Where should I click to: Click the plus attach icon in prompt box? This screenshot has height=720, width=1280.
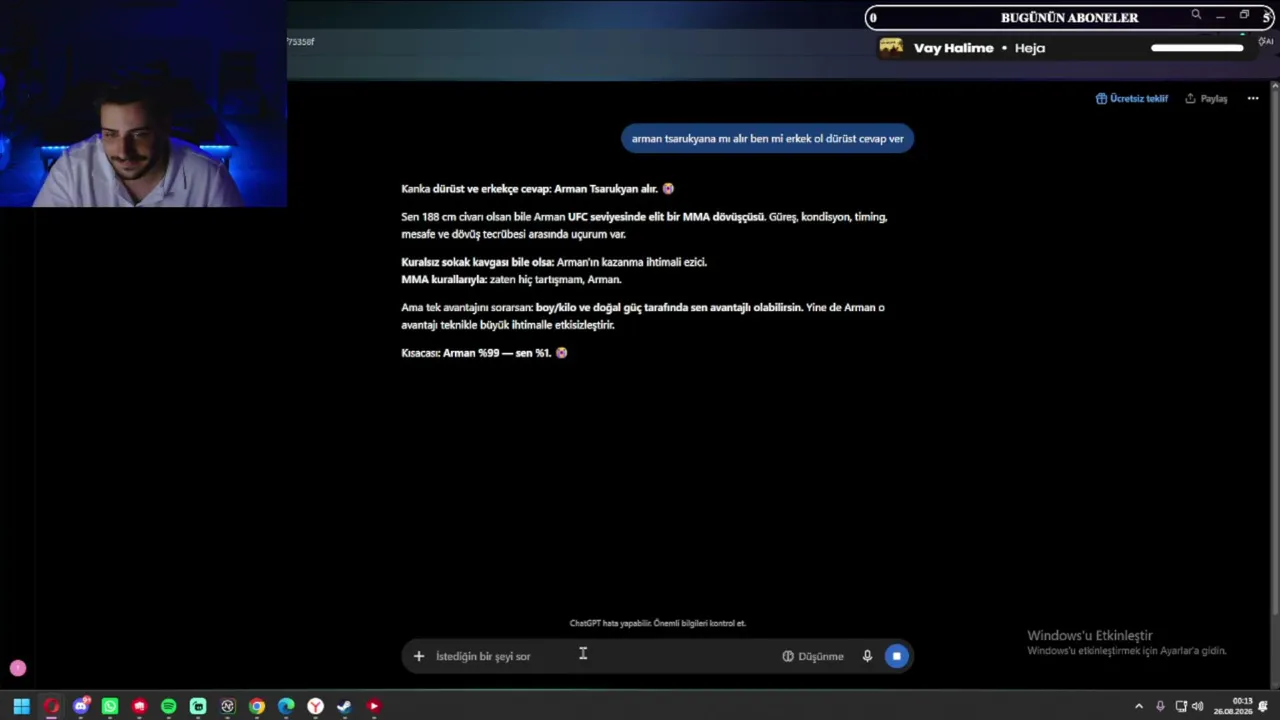pos(419,656)
